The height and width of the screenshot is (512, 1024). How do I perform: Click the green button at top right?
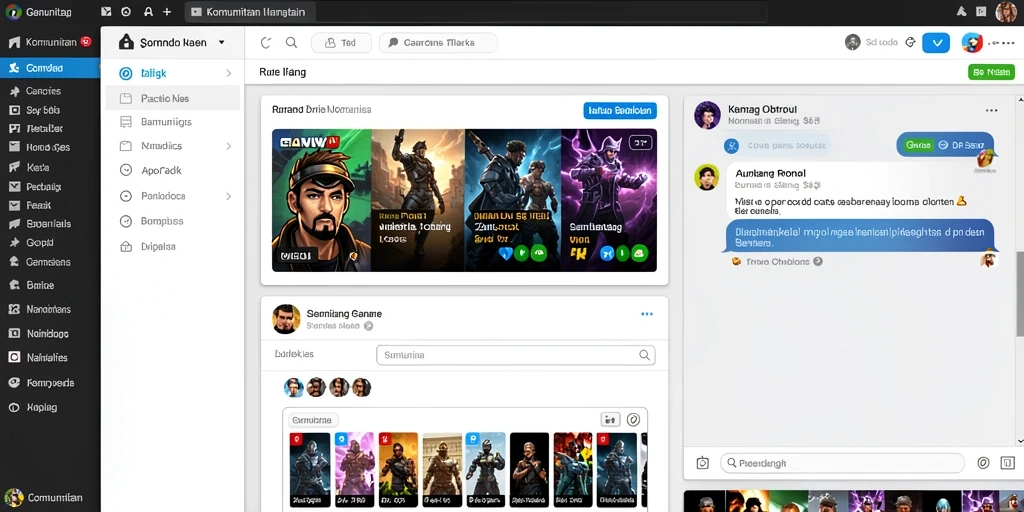991,72
